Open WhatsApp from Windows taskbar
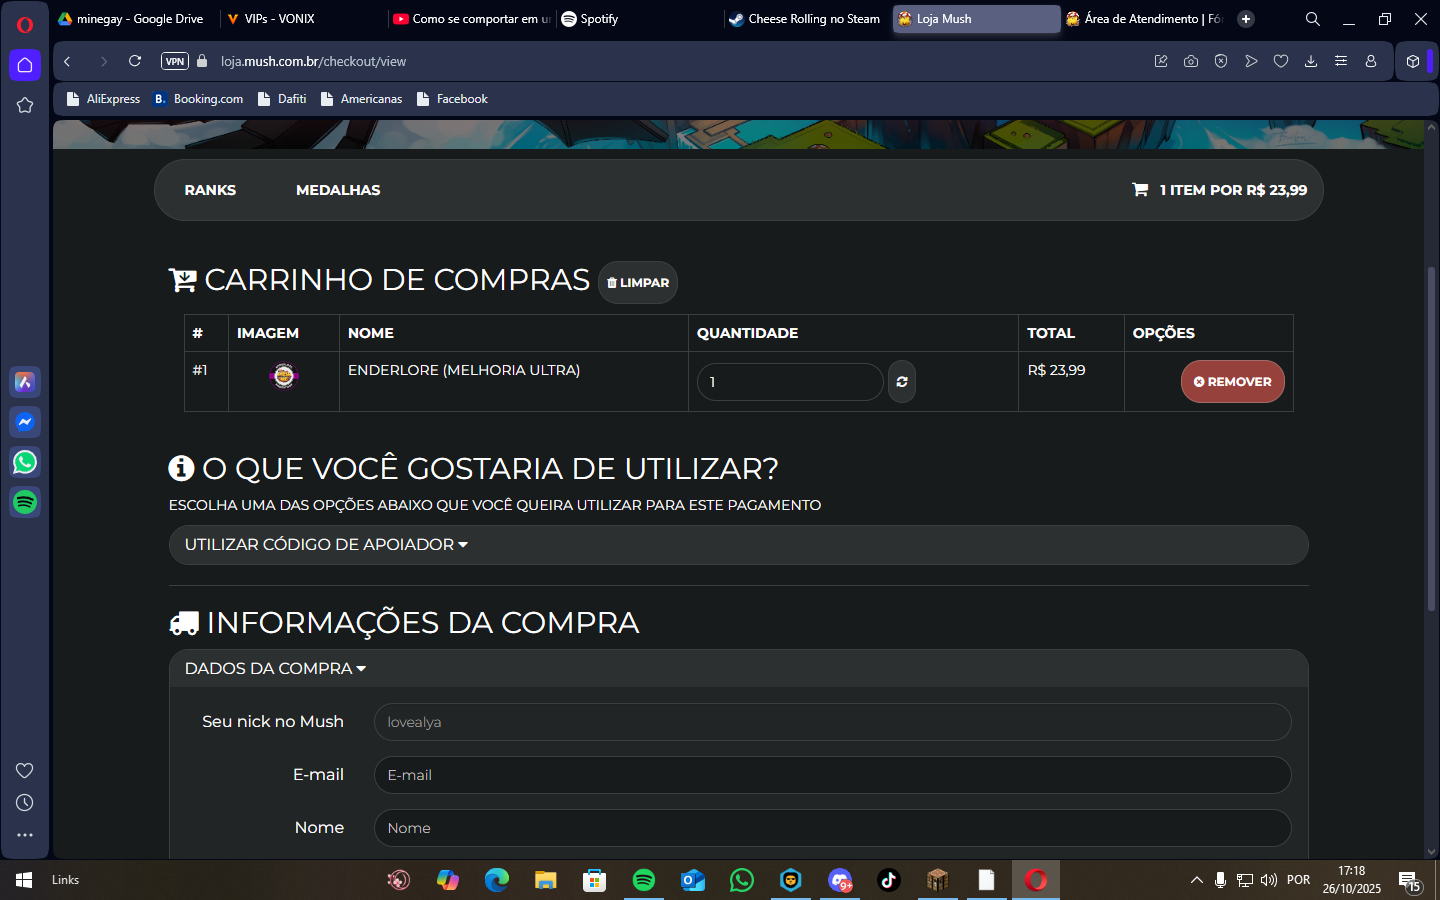Image resolution: width=1440 pixels, height=900 pixels. (x=742, y=880)
